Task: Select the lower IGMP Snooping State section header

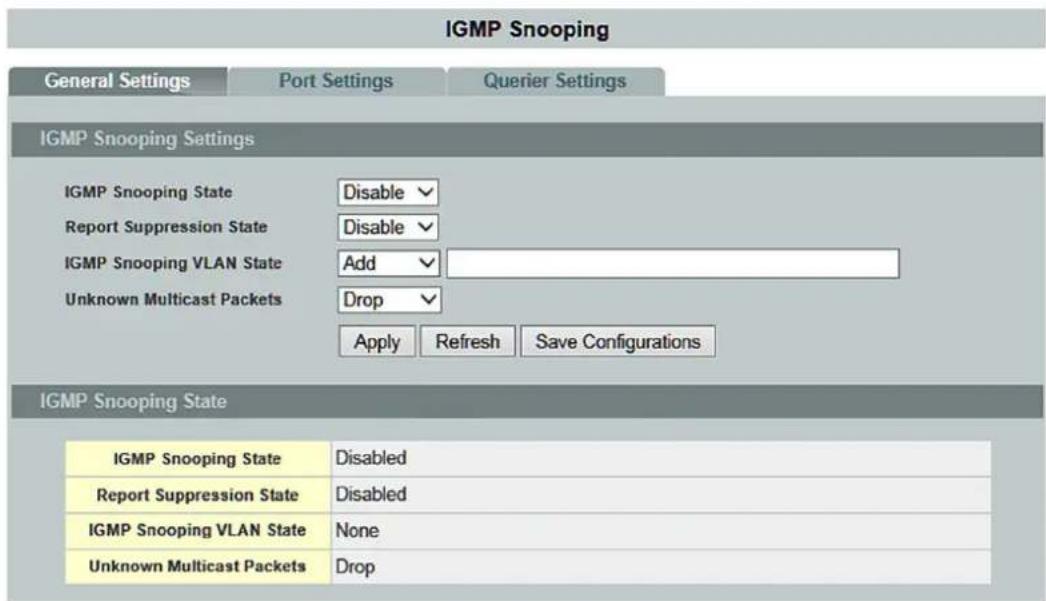Action: click(527, 402)
